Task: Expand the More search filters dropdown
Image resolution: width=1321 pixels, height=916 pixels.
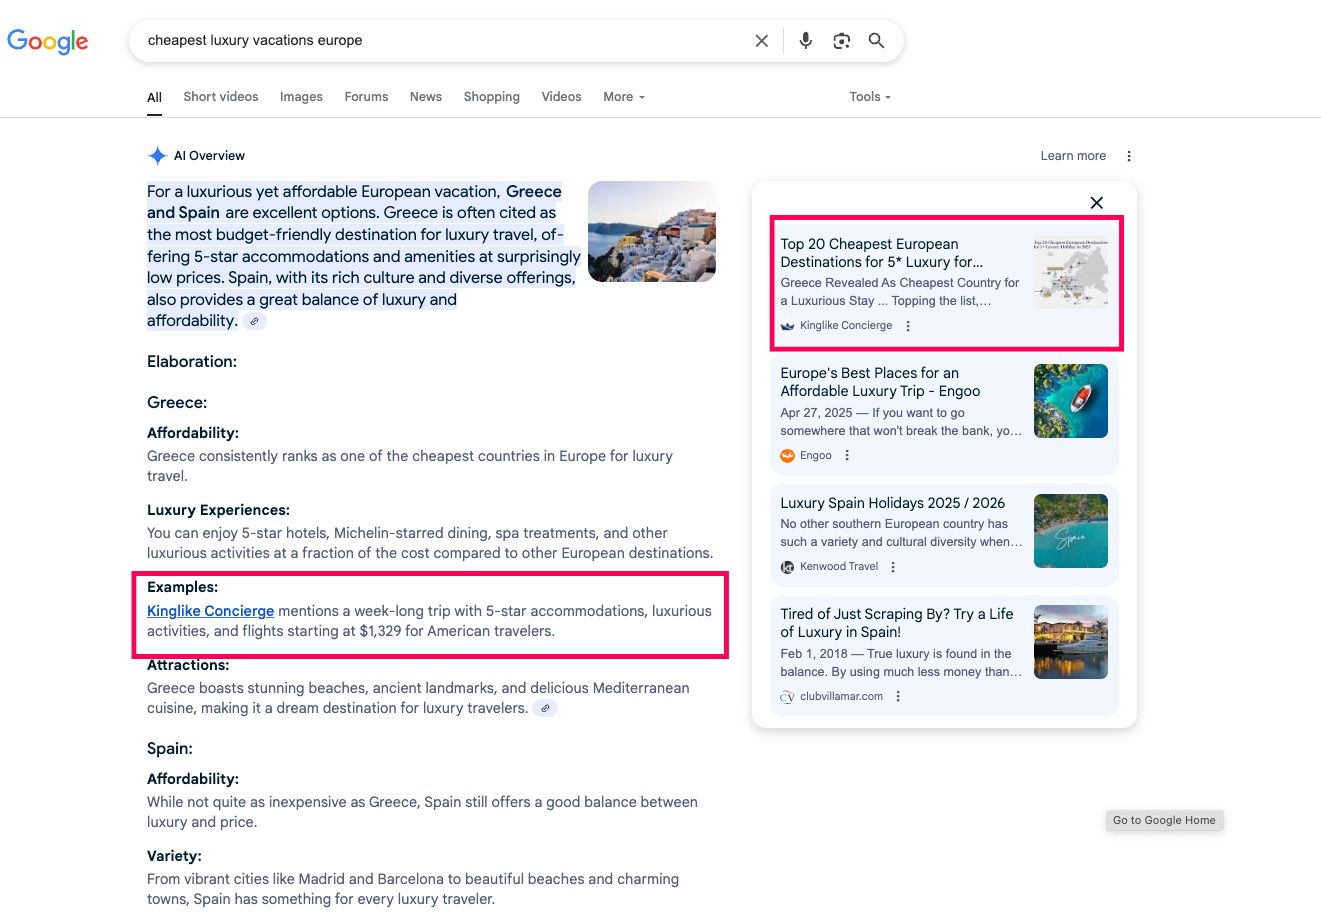Action: tap(624, 97)
